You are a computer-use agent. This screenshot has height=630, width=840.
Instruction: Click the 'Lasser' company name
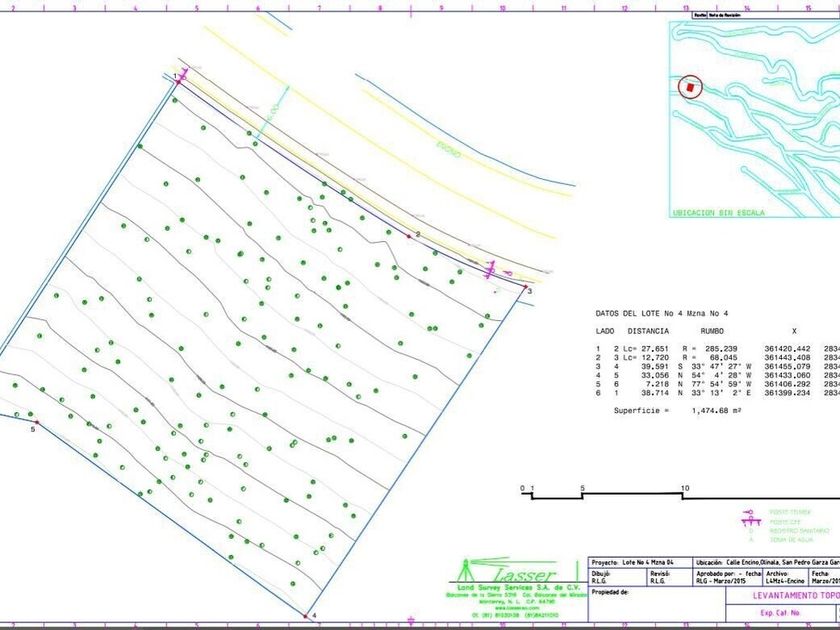pos(523,575)
